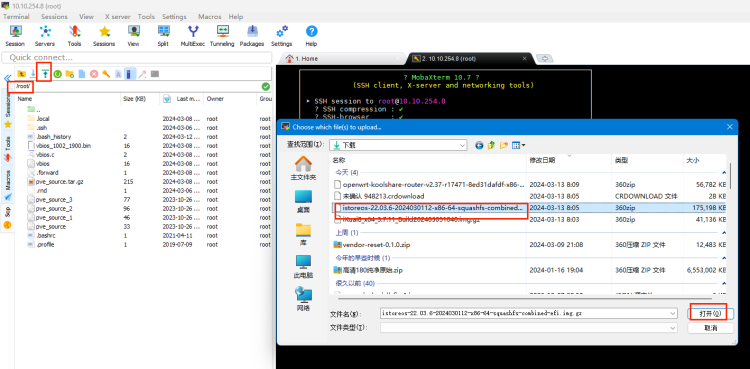Launch the MultiExec tool
750x369 pixels.
click(x=193, y=36)
